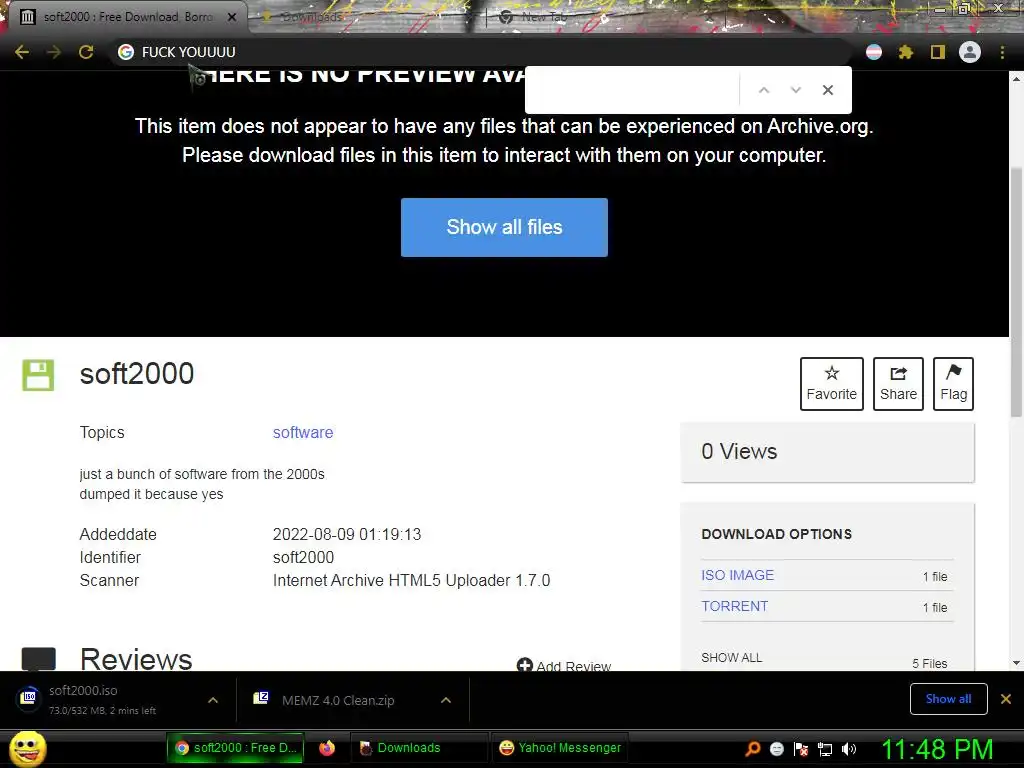Click the zip file icon for MEMZ
This screenshot has height=768, width=1024.
pos(261,698)
